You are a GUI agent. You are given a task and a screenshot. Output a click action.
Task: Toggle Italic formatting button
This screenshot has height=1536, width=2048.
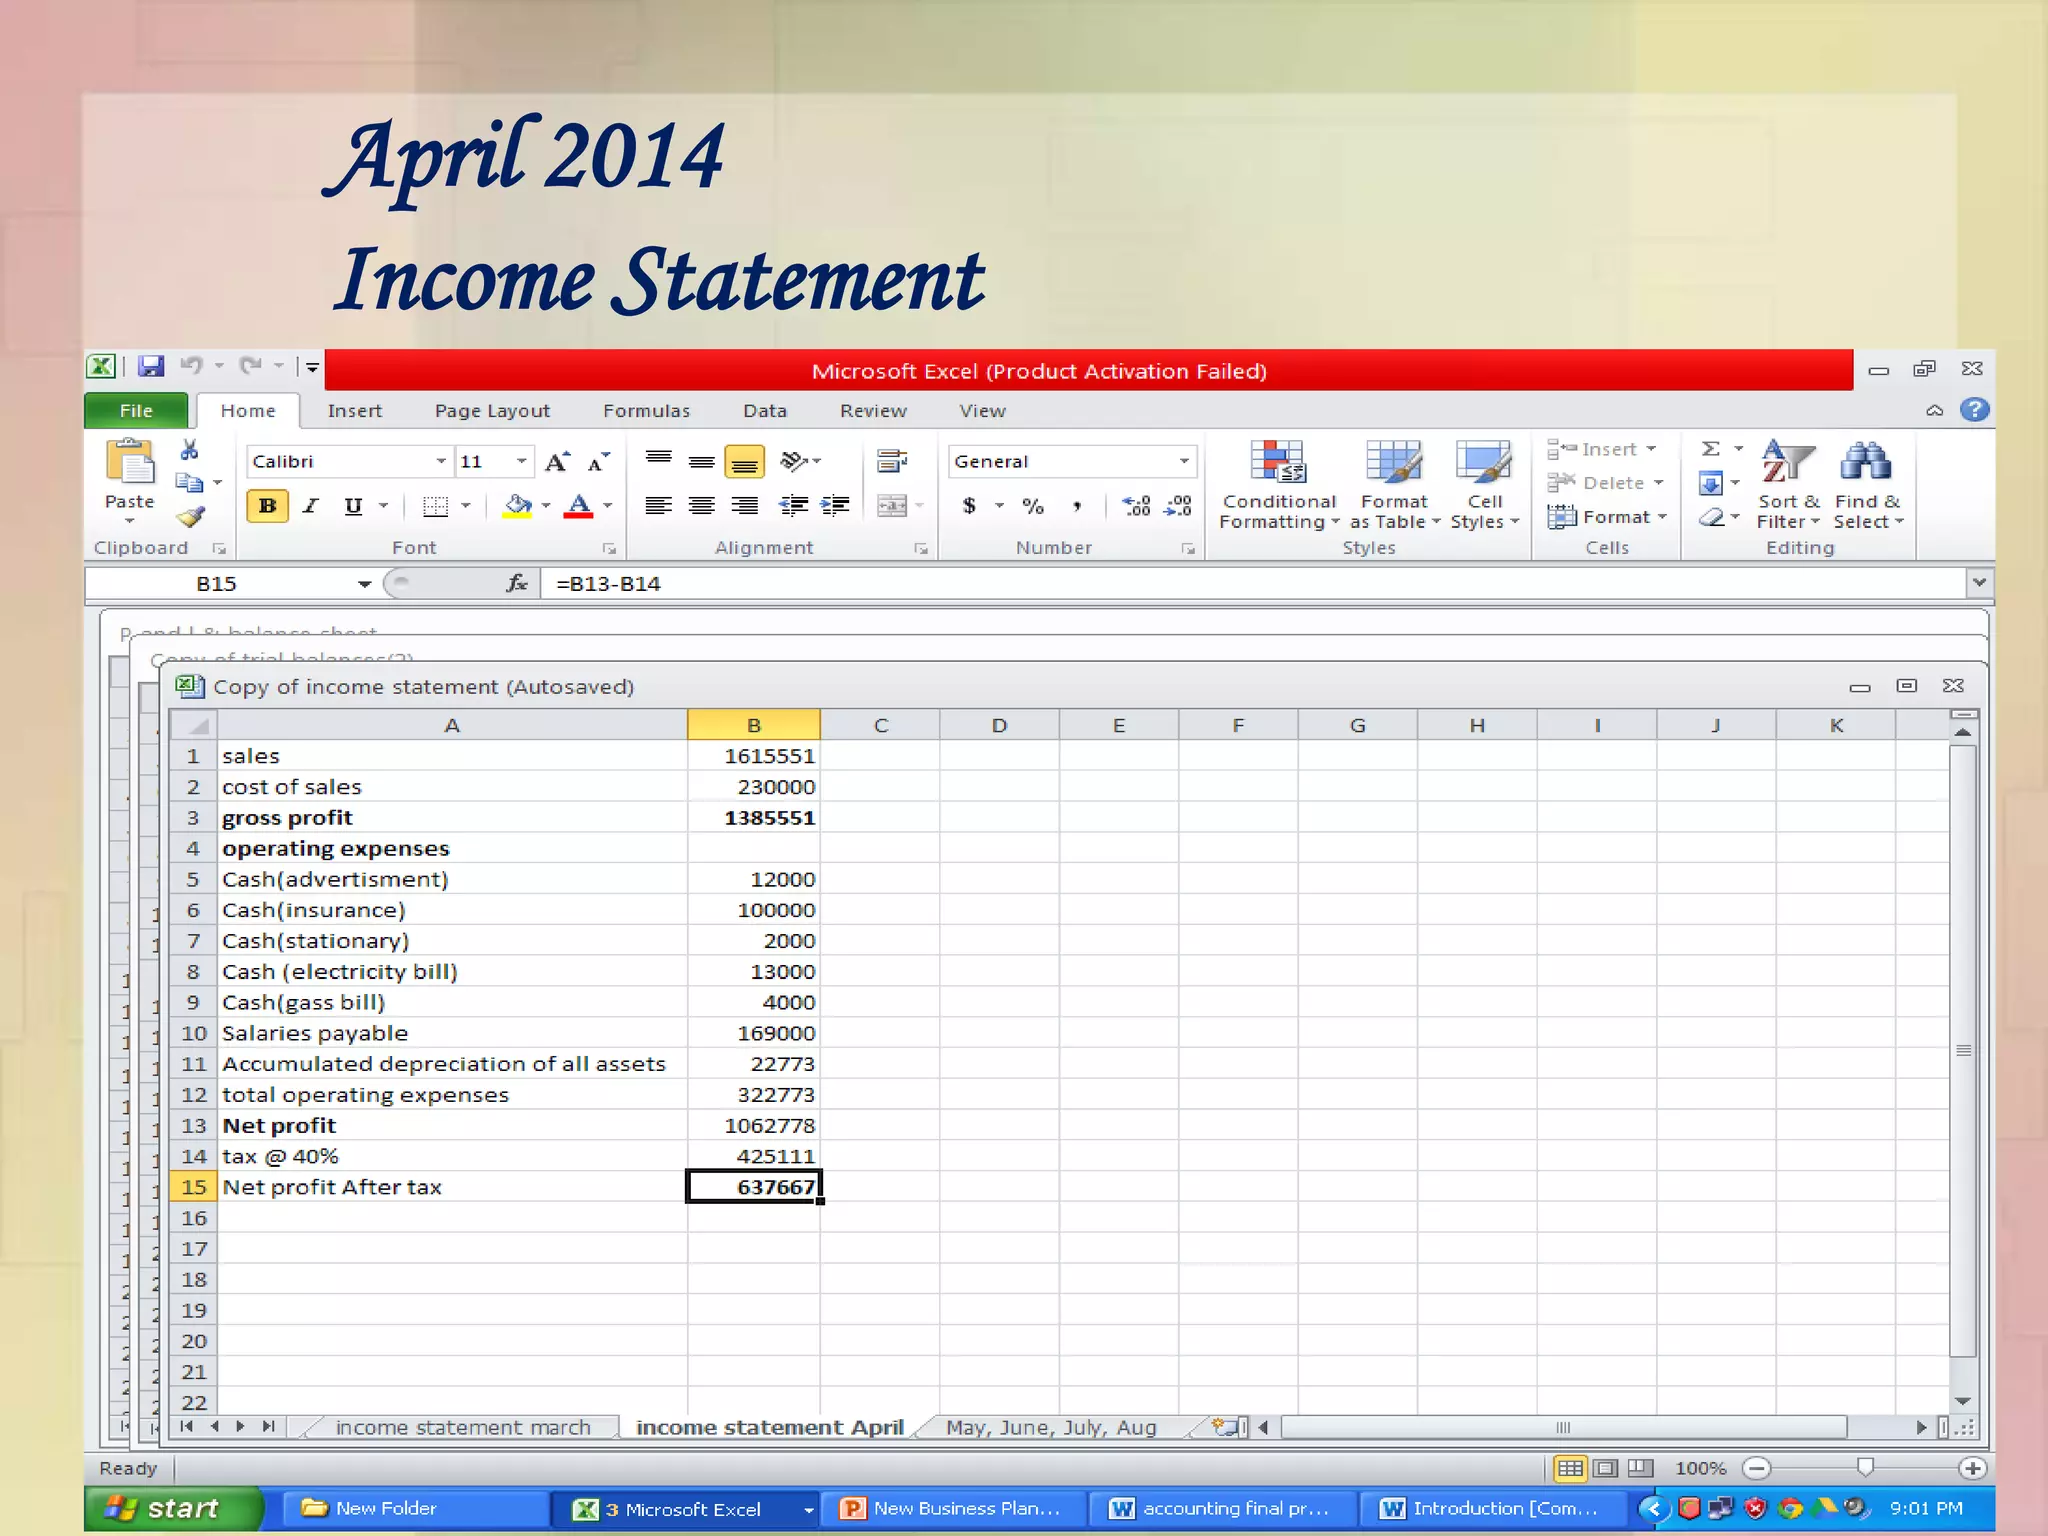pyautogui.click(x=311, y=506)
